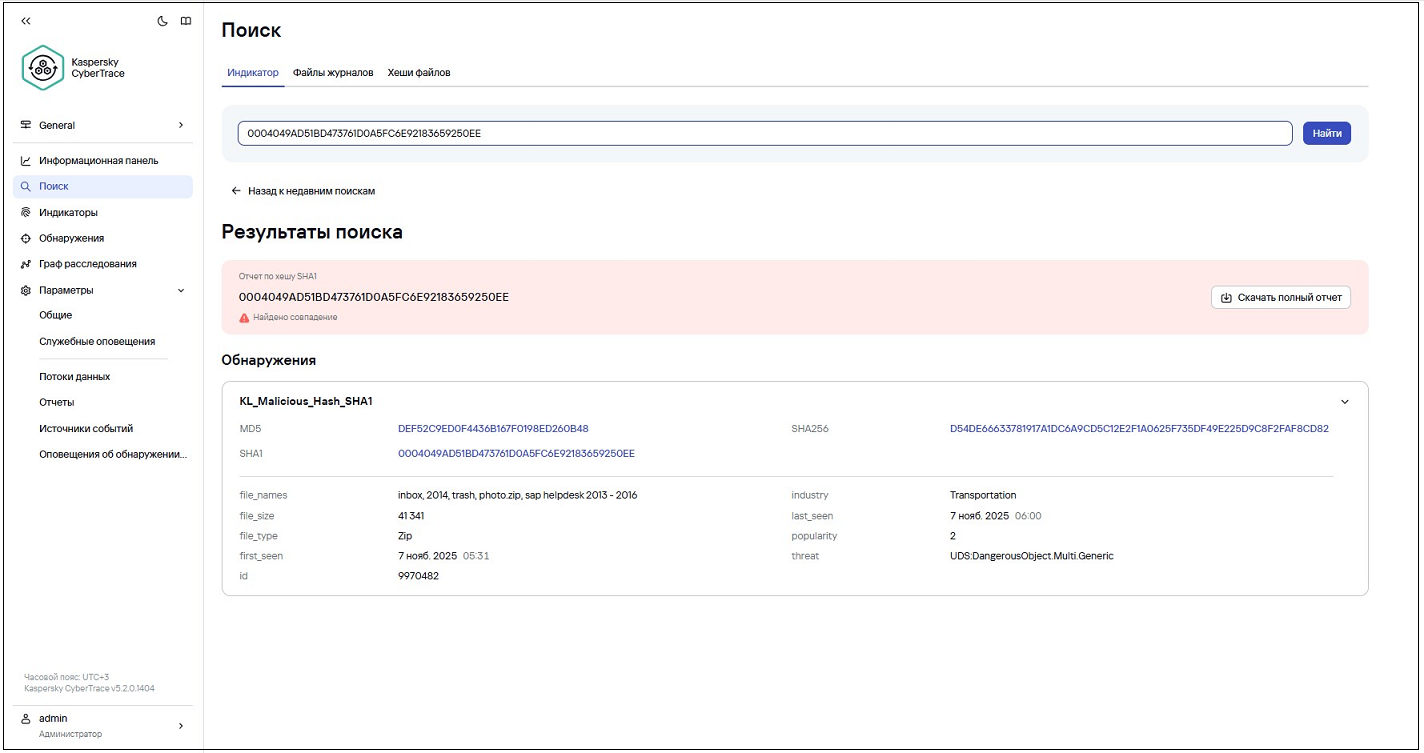Open Оповещения об обнаружении settings item
Image resolution: width=1424 pixels, height=753 pixels.
click(x=113, y=454)
